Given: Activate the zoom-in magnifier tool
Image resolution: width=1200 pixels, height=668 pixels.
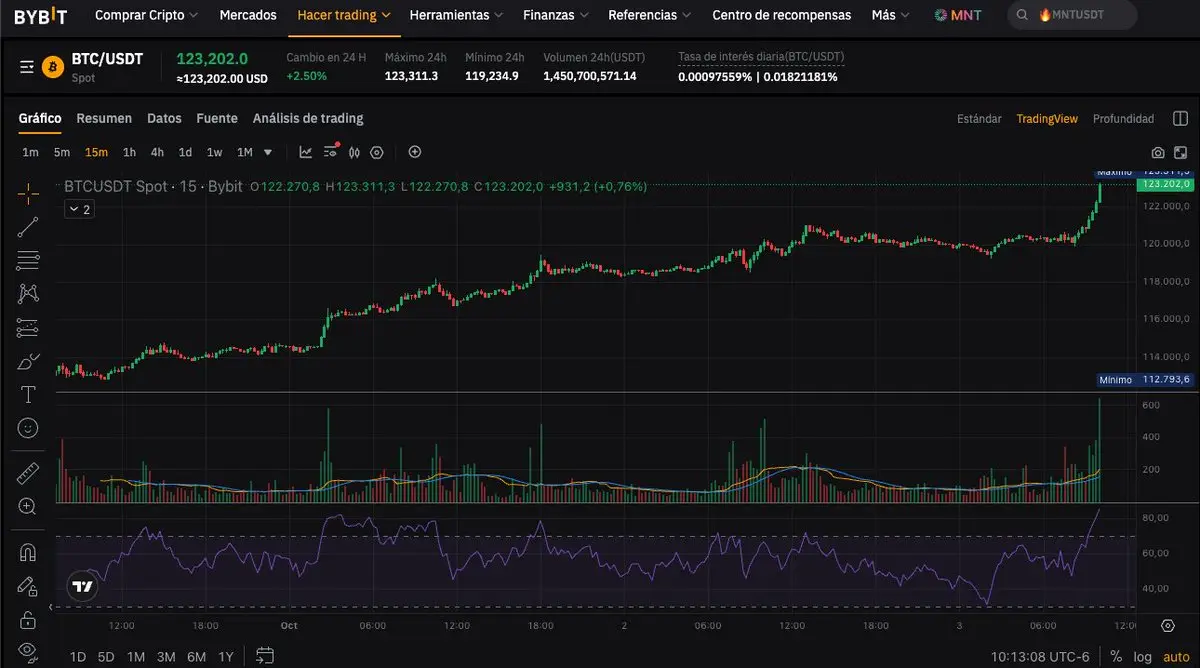Looking at the screenshot, I should (x=28, y=507).
